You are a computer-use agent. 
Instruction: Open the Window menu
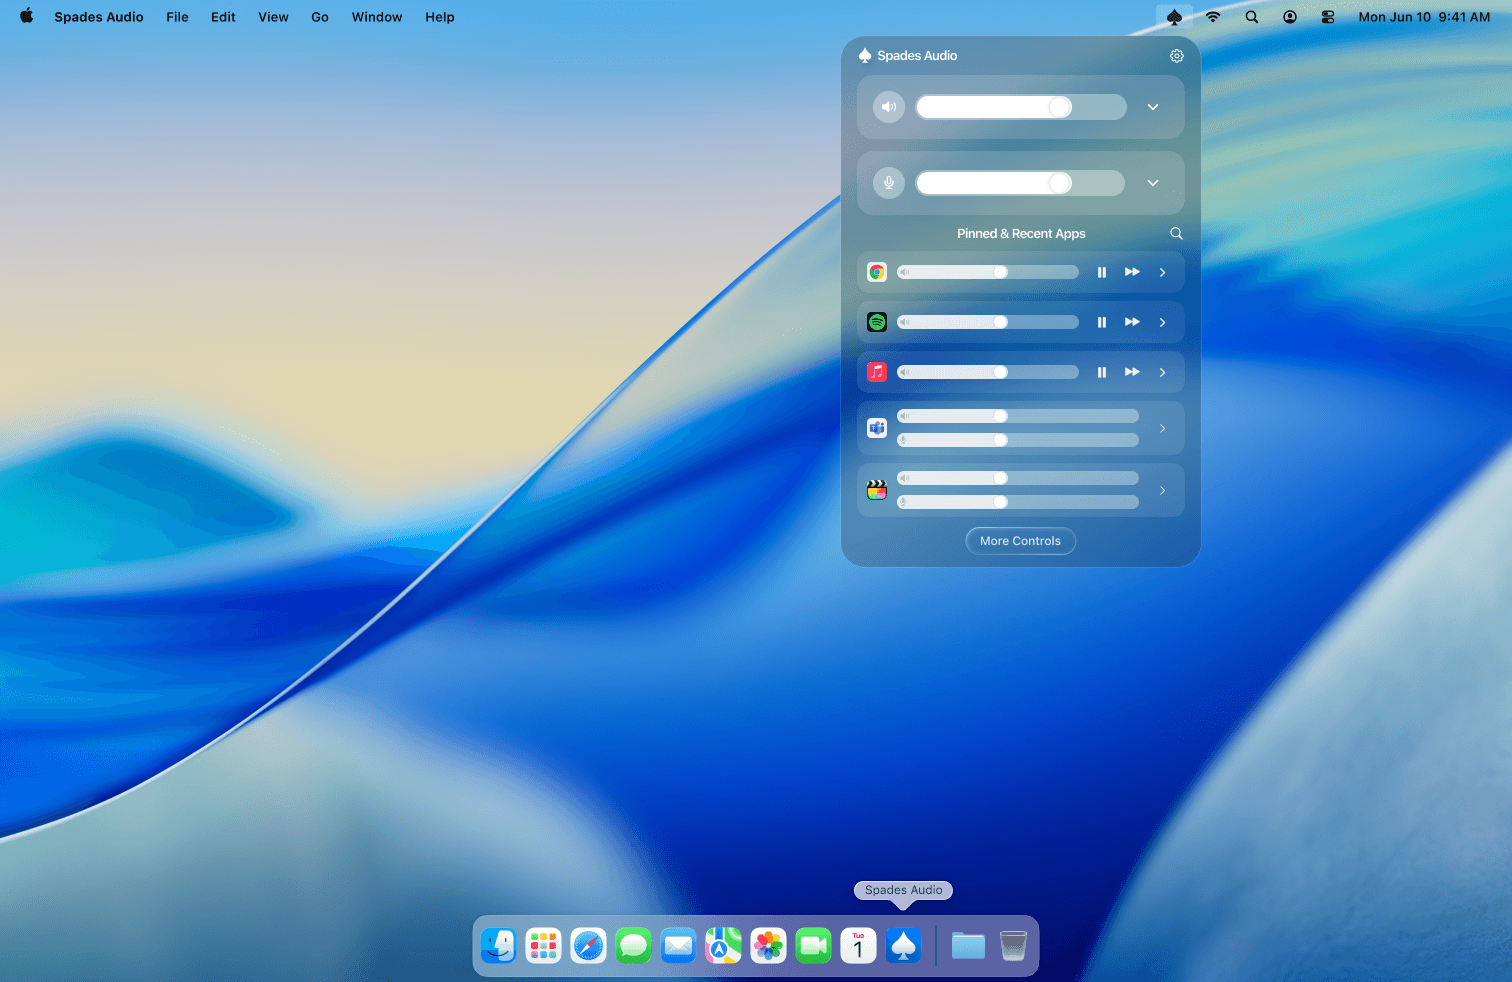click(376, 17)
